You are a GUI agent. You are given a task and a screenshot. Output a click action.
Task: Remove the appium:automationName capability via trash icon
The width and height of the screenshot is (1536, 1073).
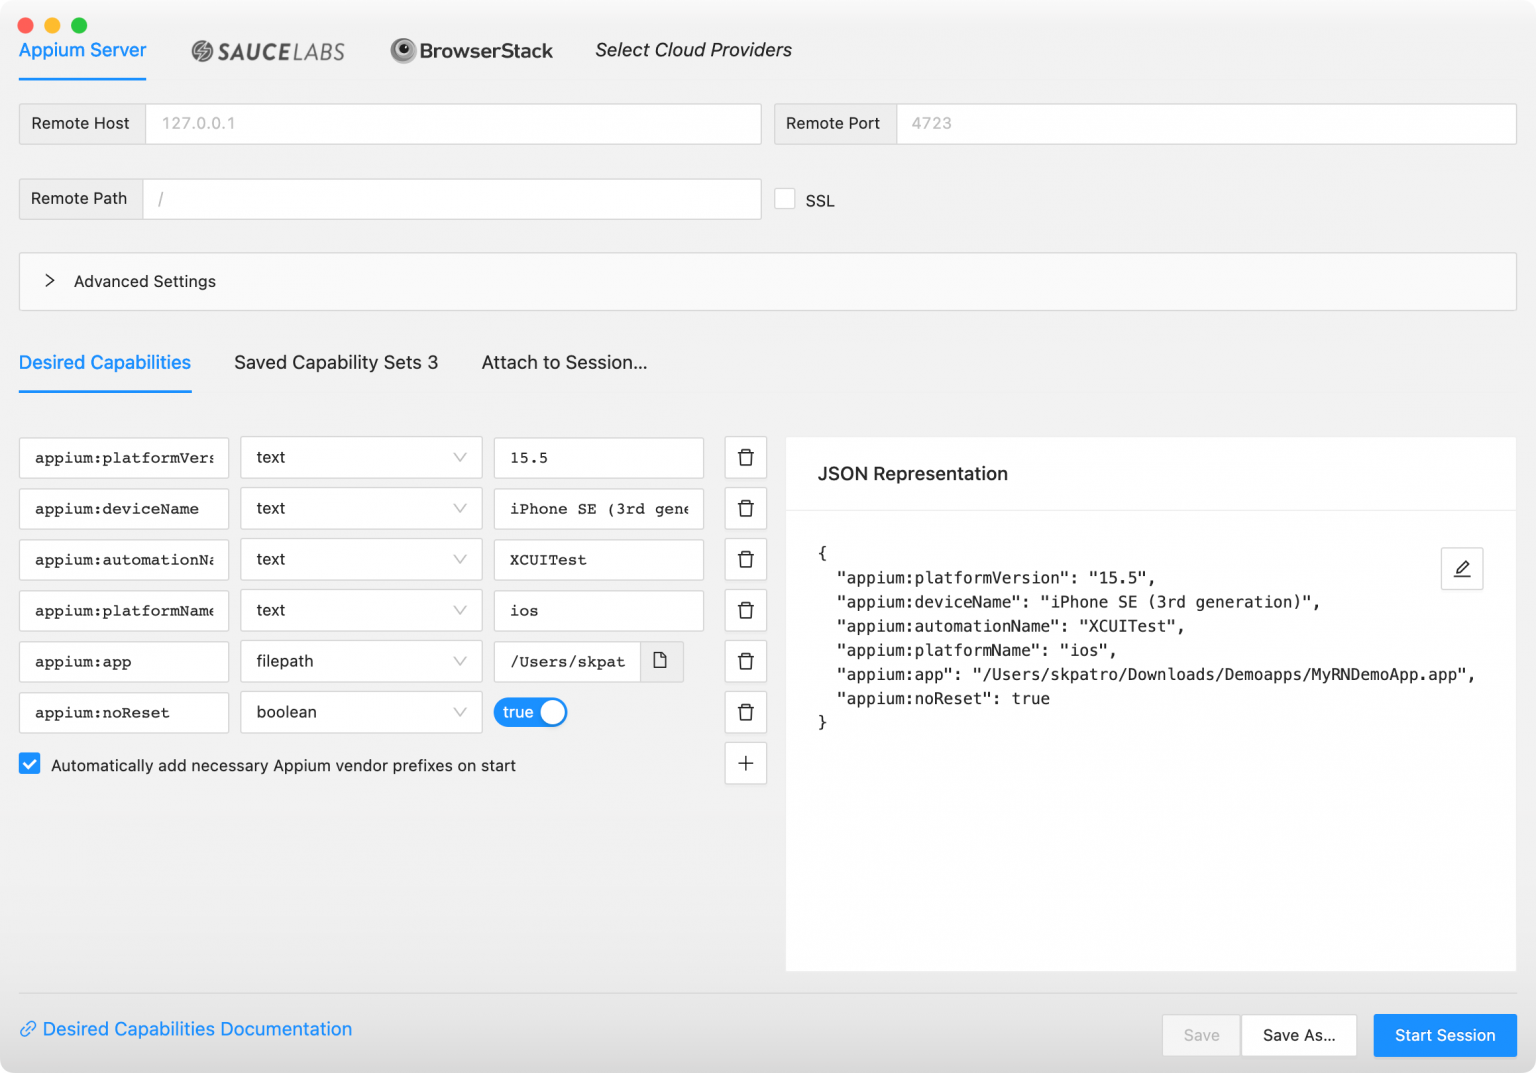click(745, 560)
